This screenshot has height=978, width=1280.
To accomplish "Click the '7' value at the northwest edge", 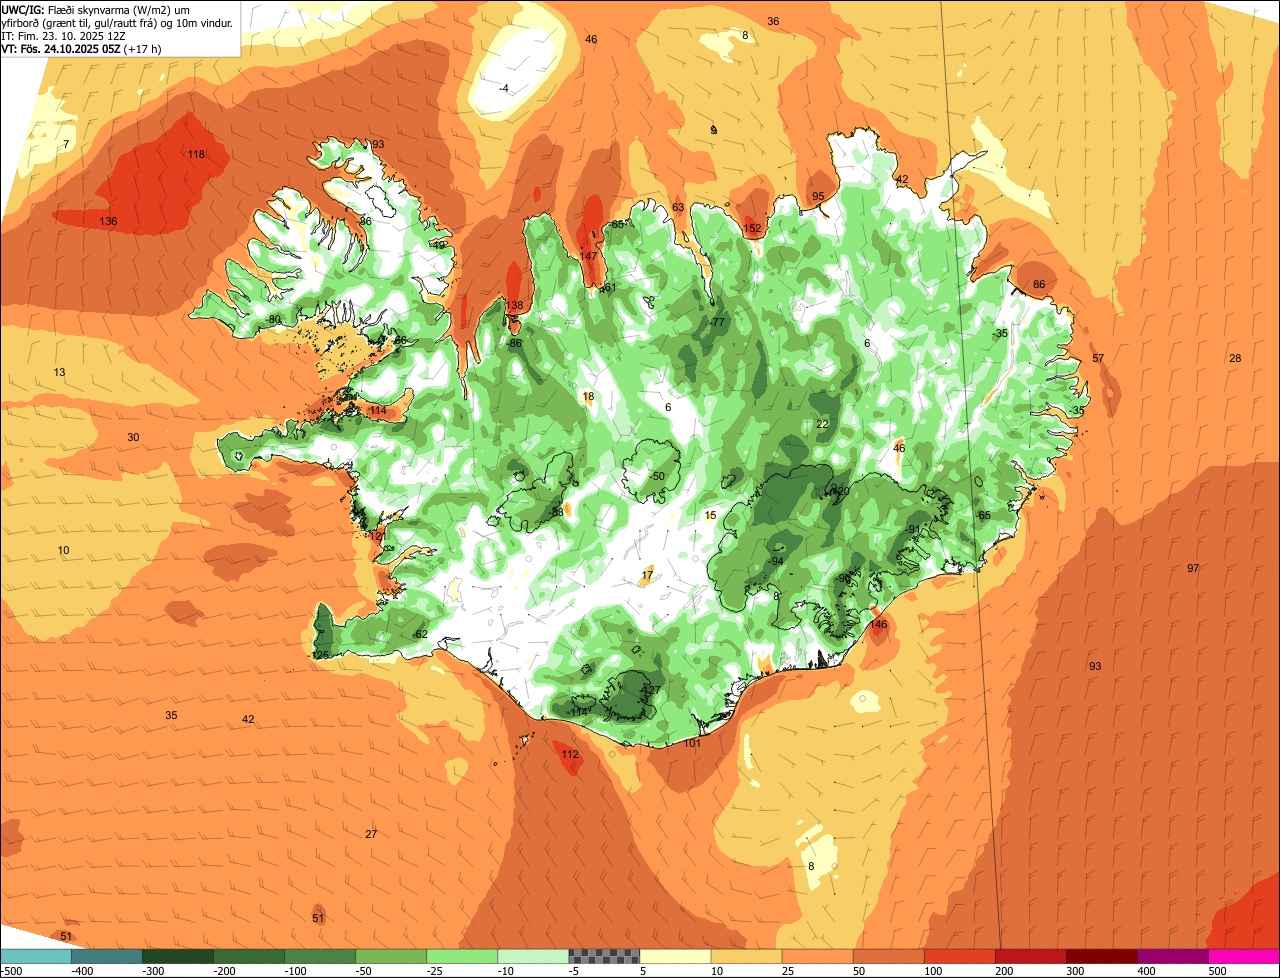I will click(65, 145).
